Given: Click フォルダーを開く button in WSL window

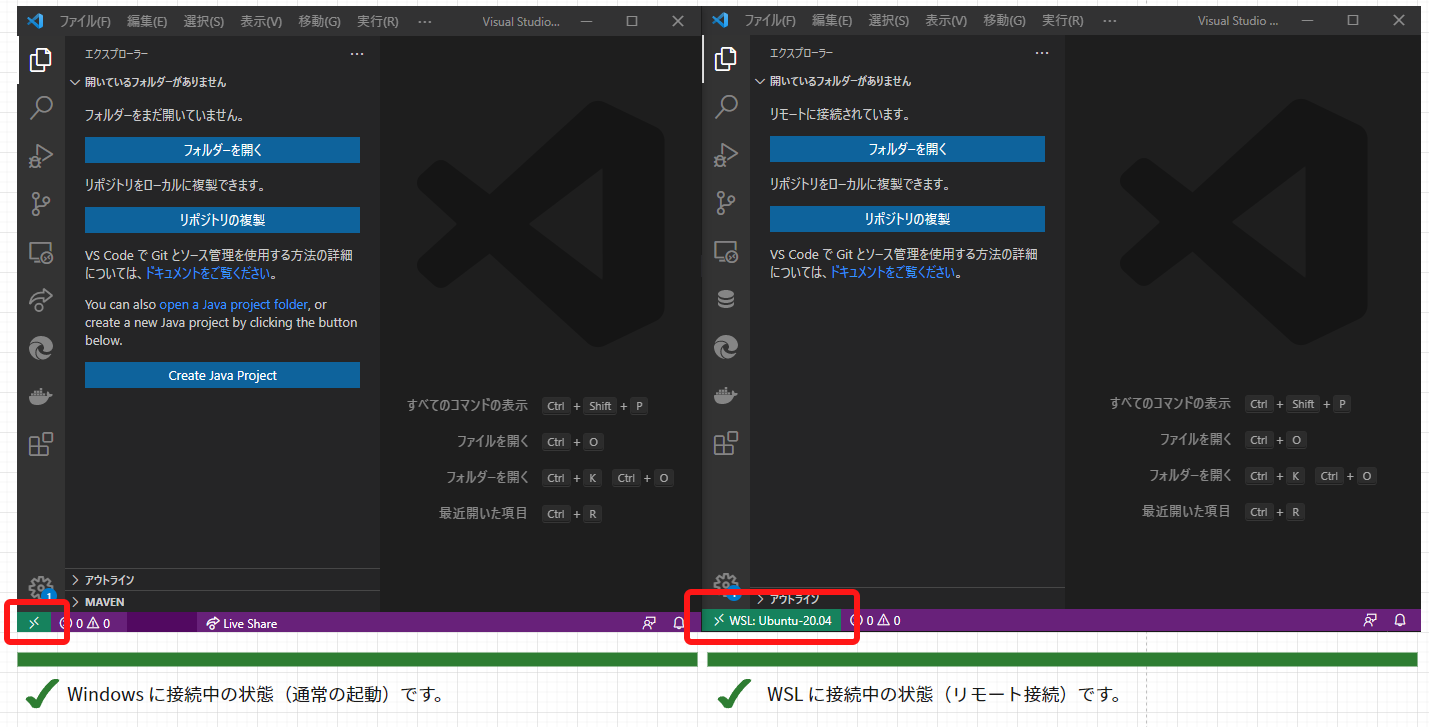Looking at the screenshot, I should coord(907,149).
